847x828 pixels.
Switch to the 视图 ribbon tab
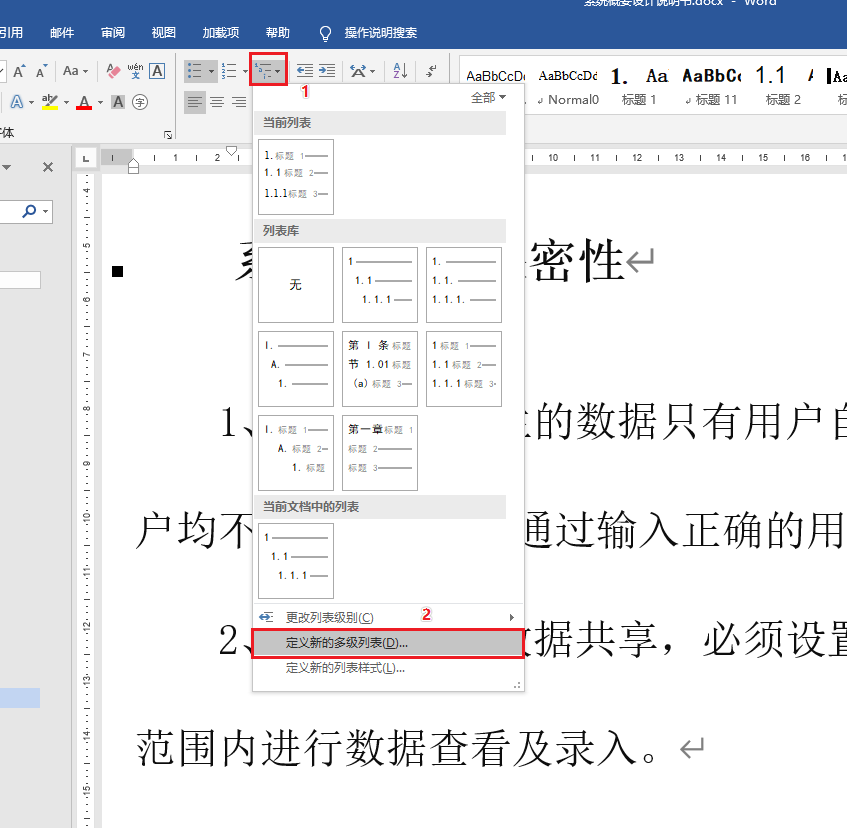pyautogui.click(x=163, y=33)
